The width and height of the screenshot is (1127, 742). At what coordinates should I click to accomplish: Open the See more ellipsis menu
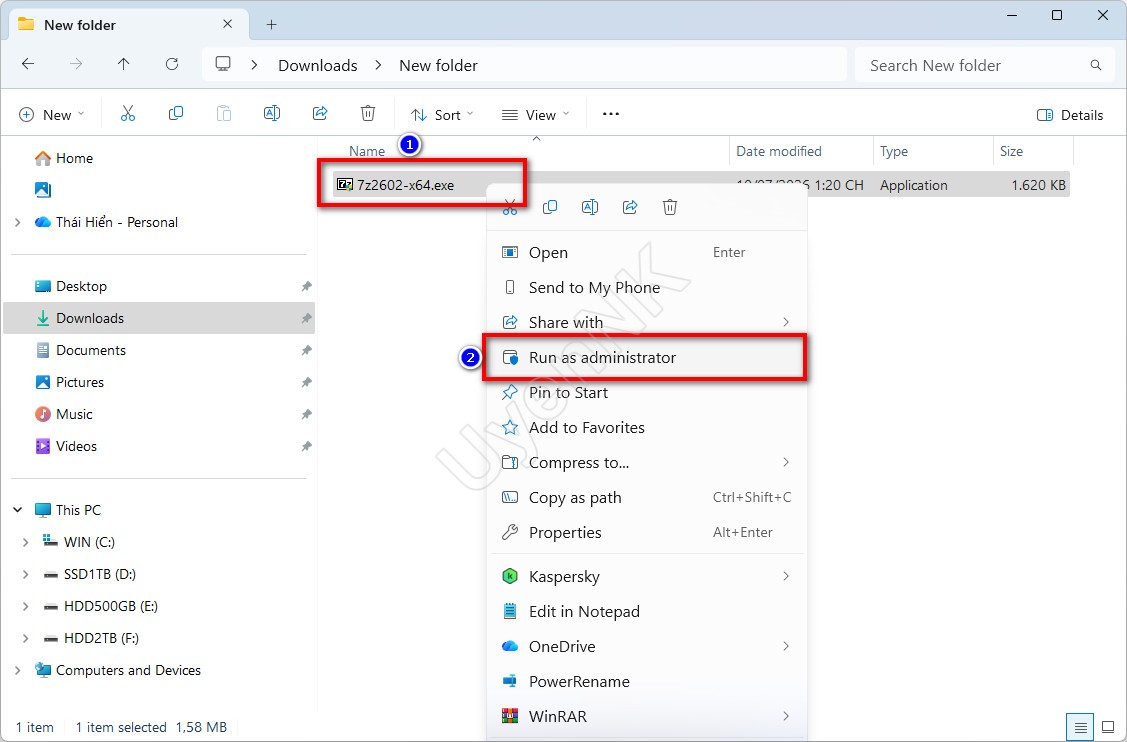tap(611, 114)
